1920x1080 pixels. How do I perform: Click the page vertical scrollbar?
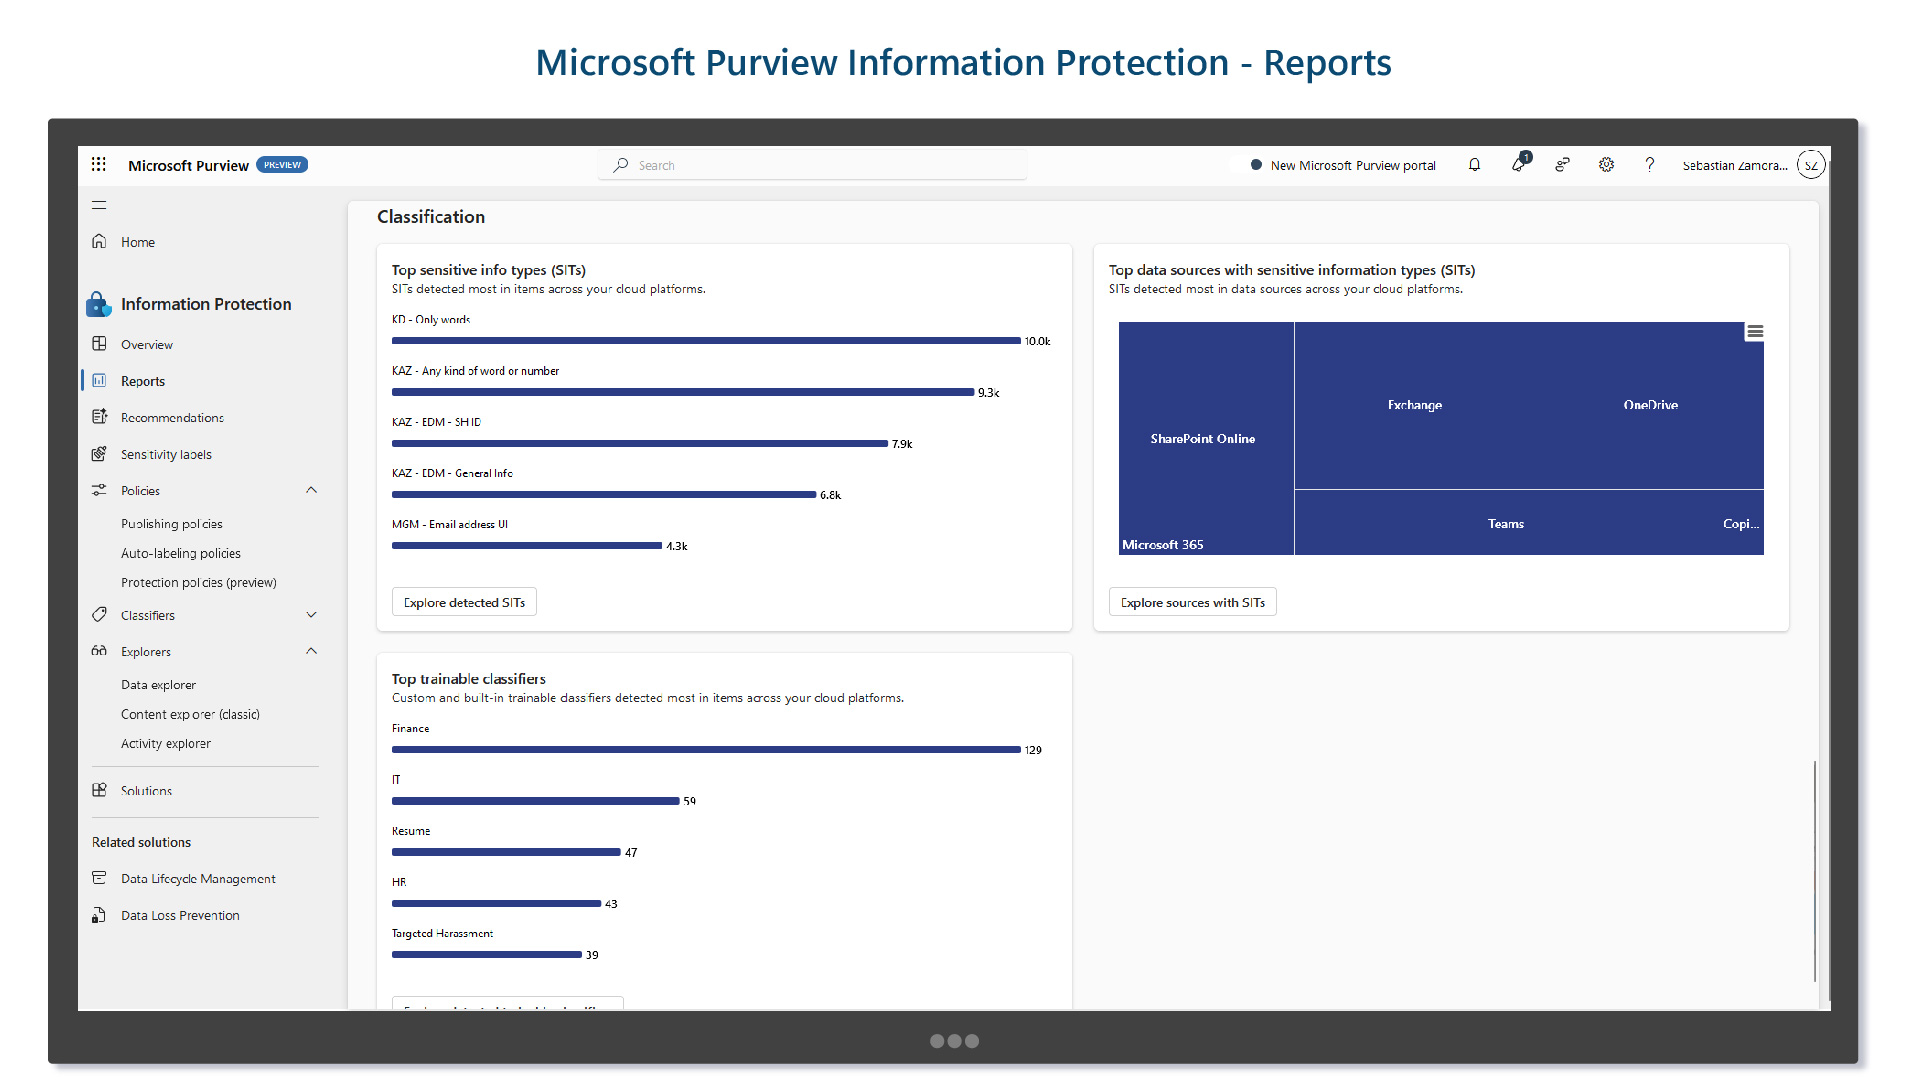coord(1814,870)
